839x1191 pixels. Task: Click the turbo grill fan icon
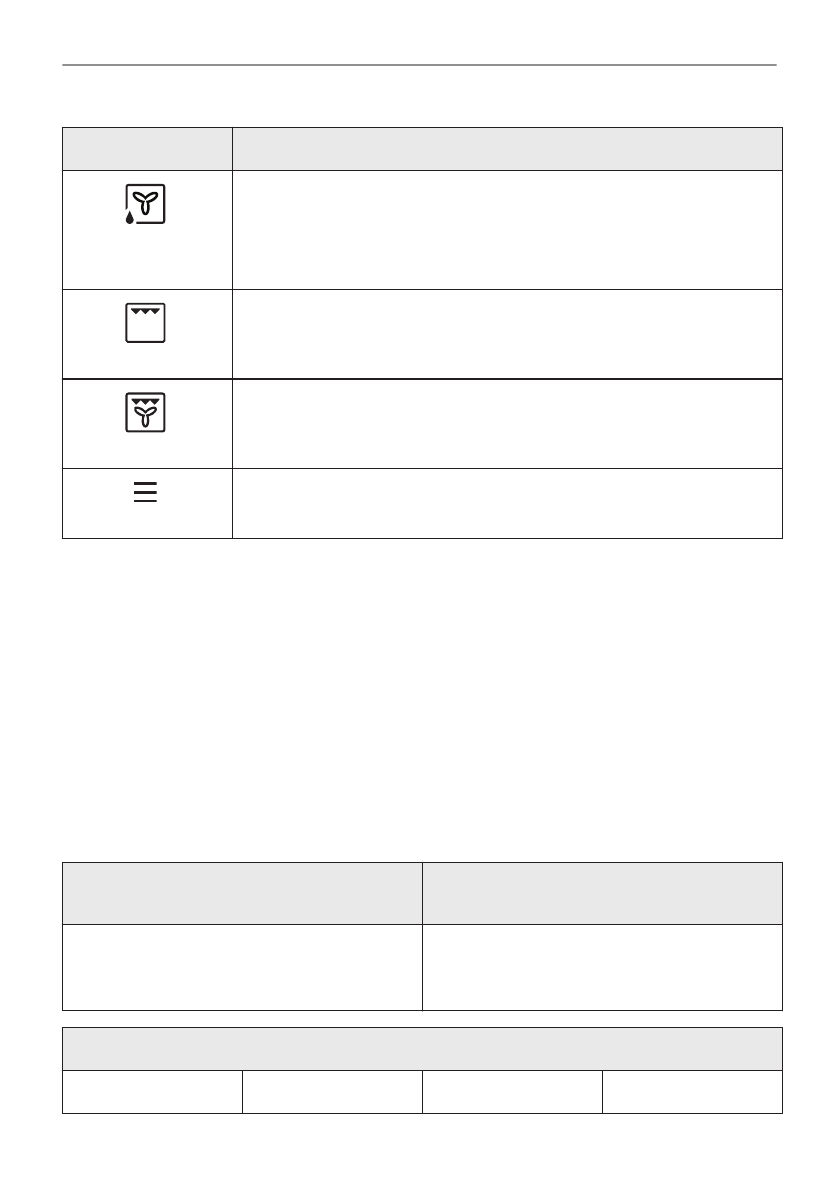(147, 412)
